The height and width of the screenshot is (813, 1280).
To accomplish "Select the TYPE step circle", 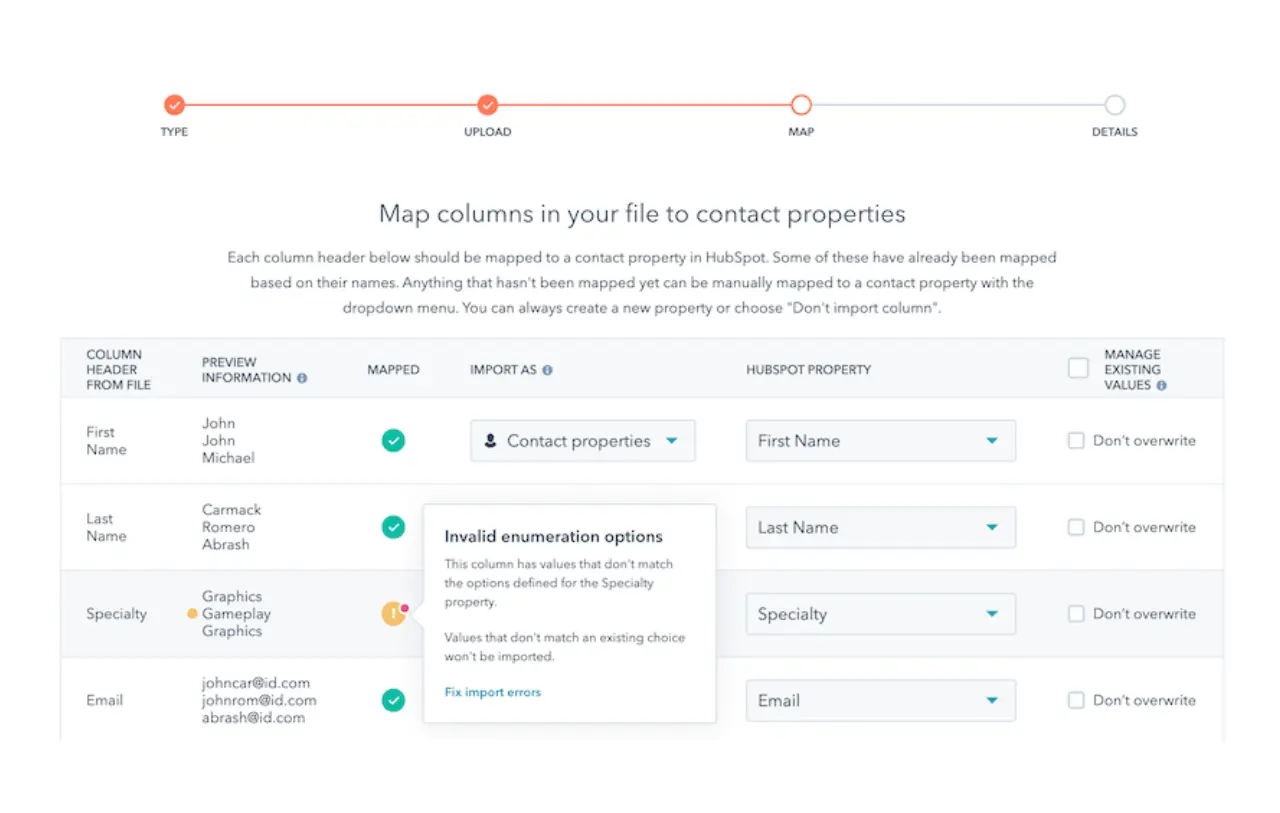I will 174,104.
